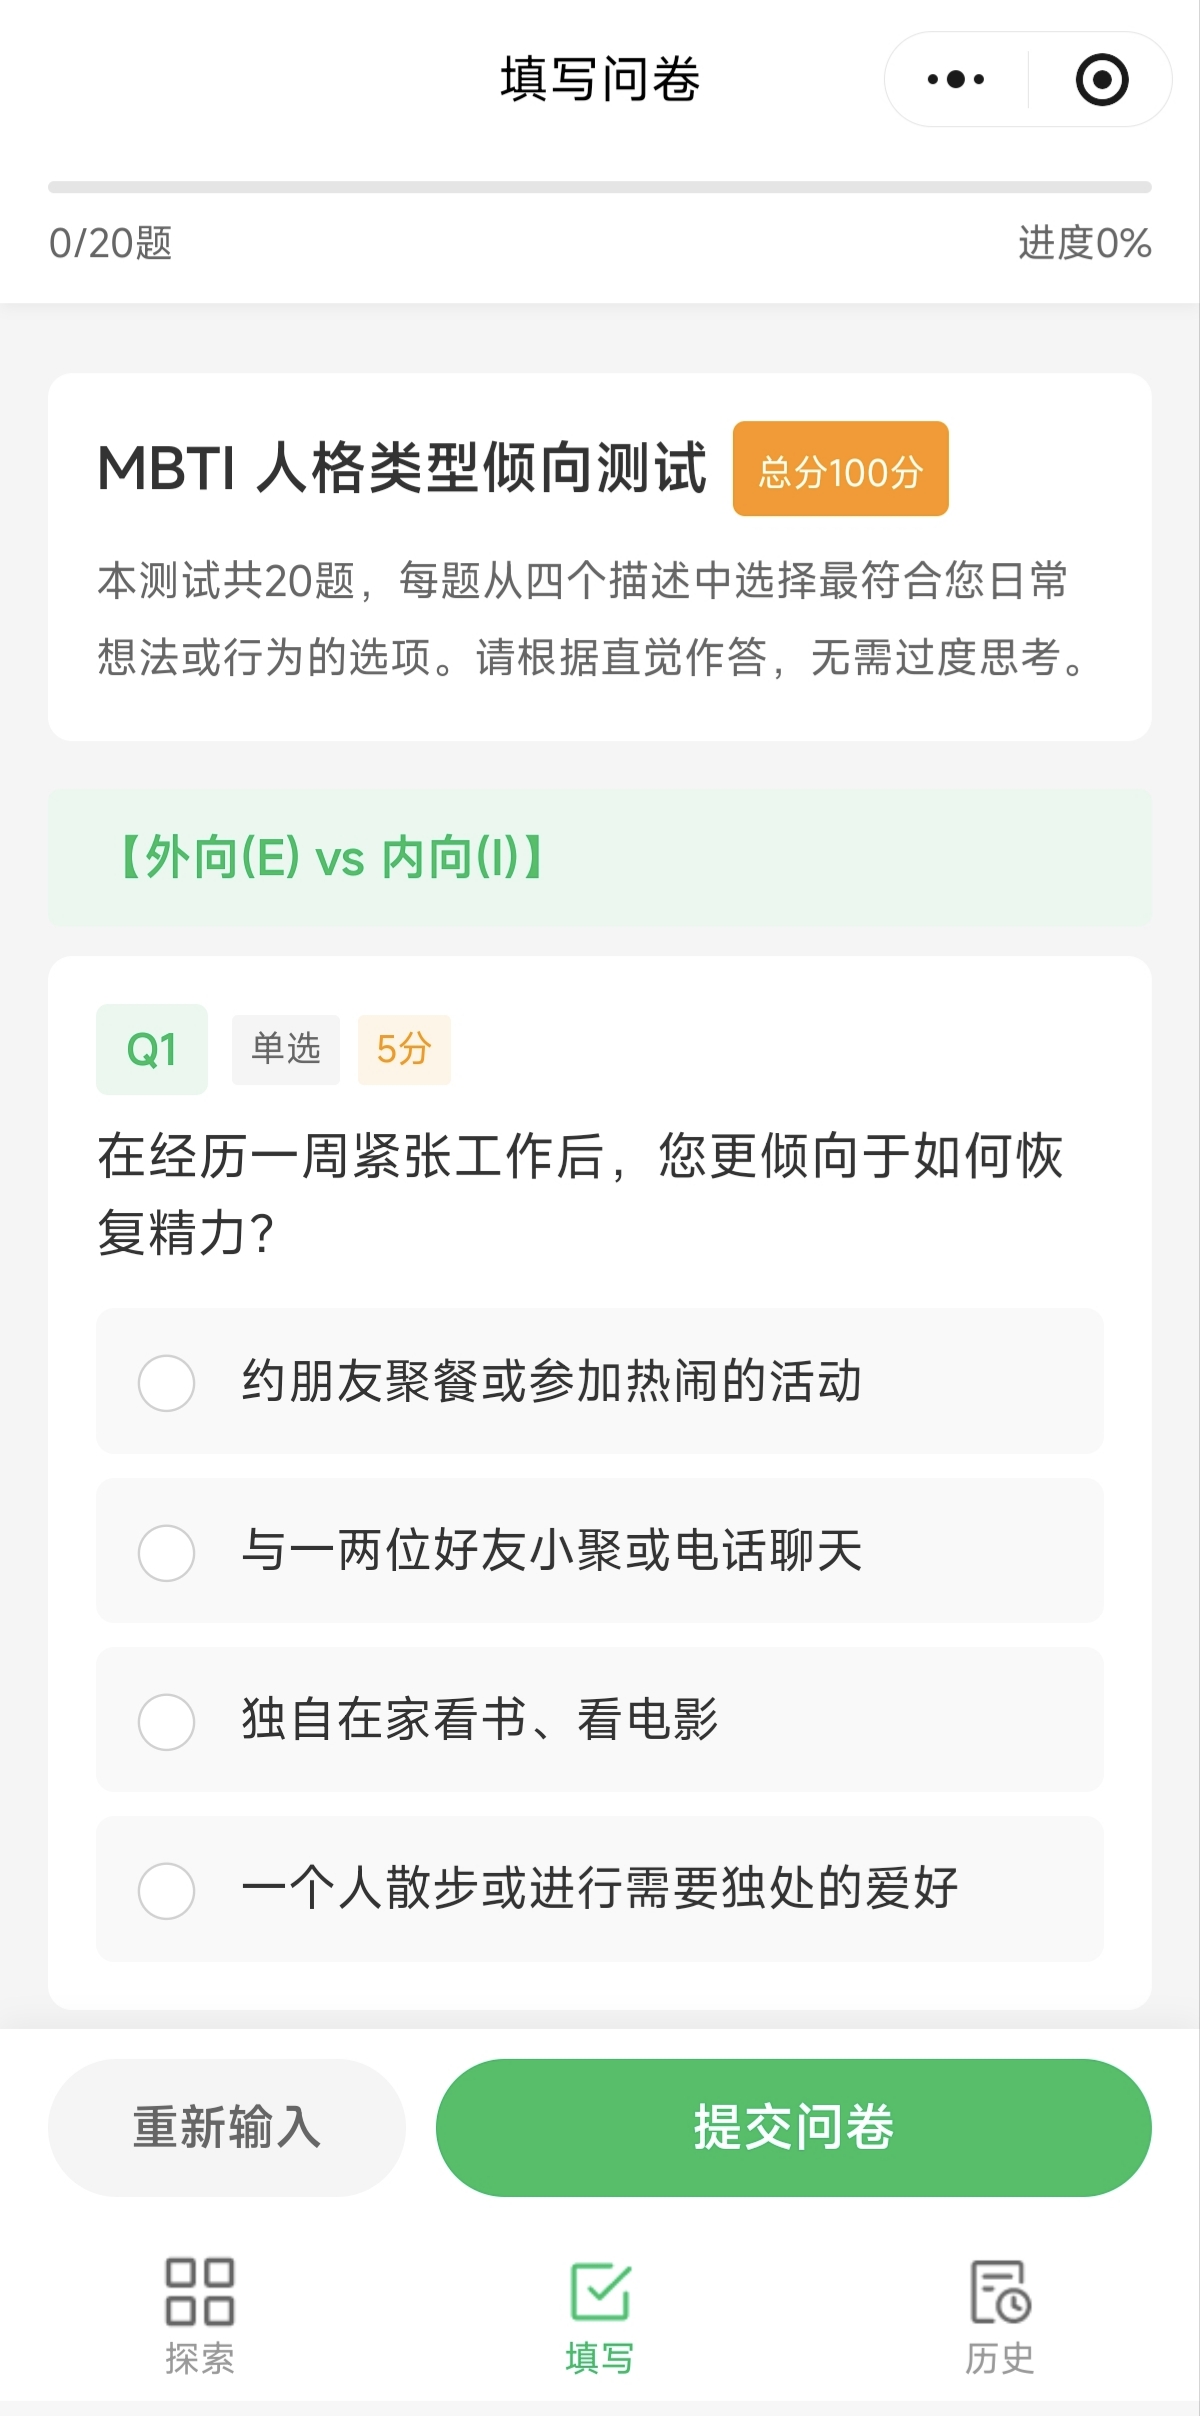Click the 5分 points tag on Q1
The height and width of the screenshot is (2416, 1200).
[x=403, y=1048]
